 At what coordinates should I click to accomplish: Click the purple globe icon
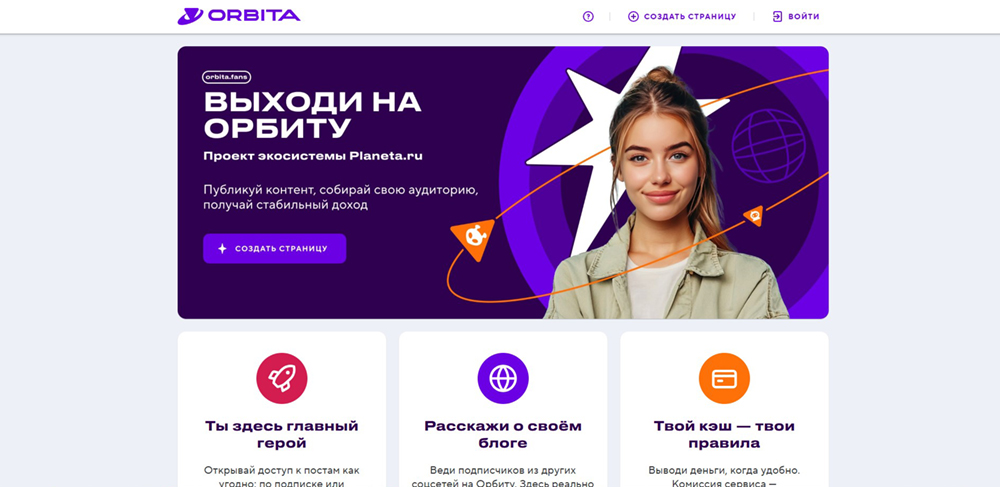tap(503, 379)
